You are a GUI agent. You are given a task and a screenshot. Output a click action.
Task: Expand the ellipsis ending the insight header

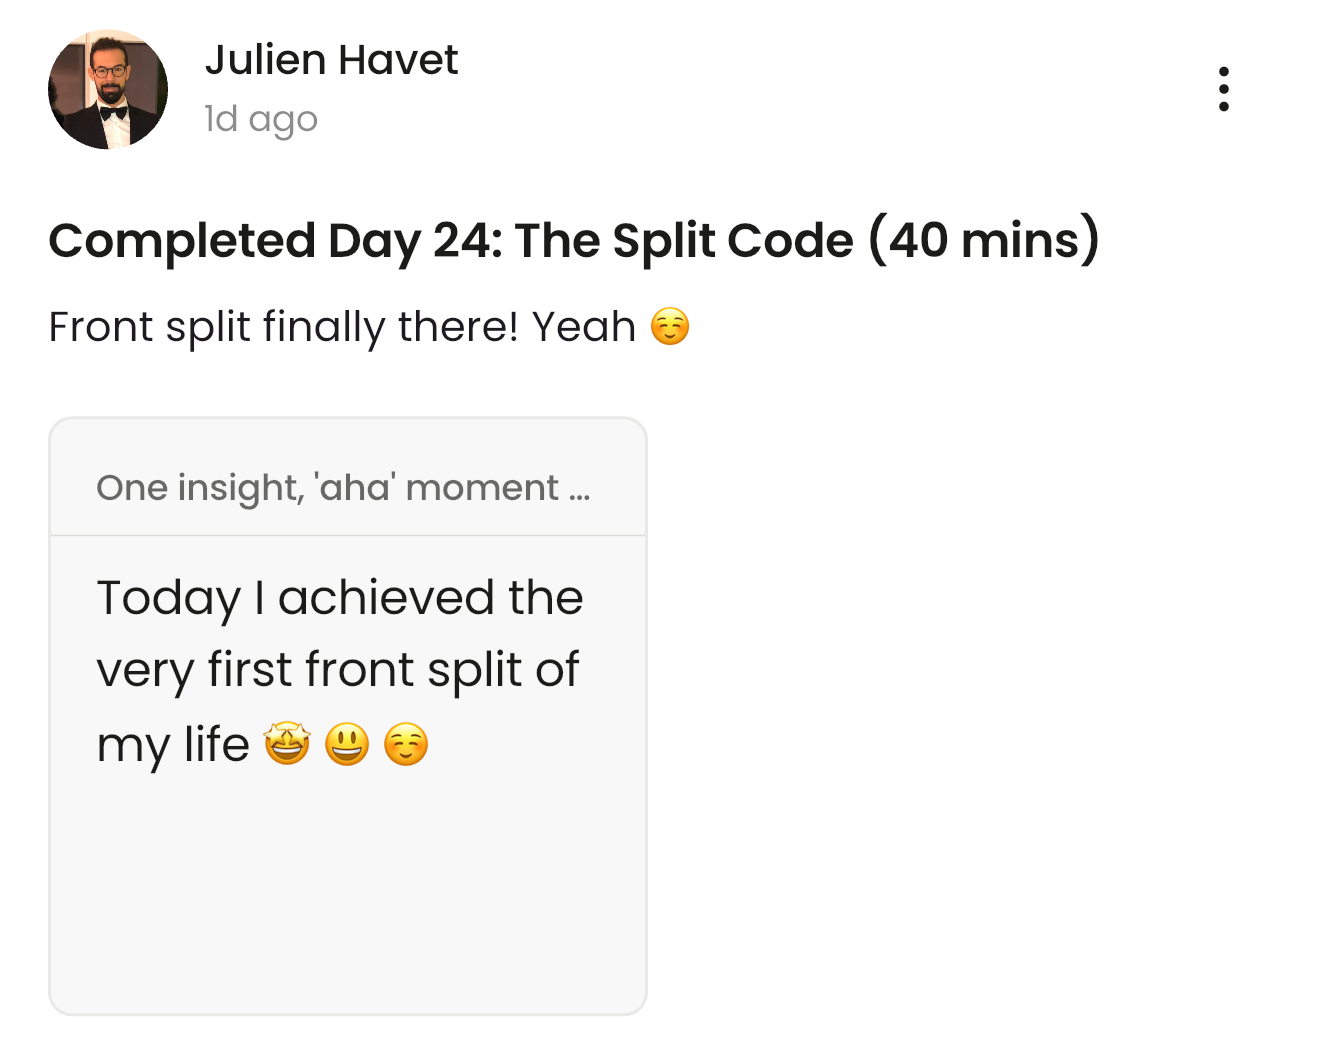[x=579, y=490]
